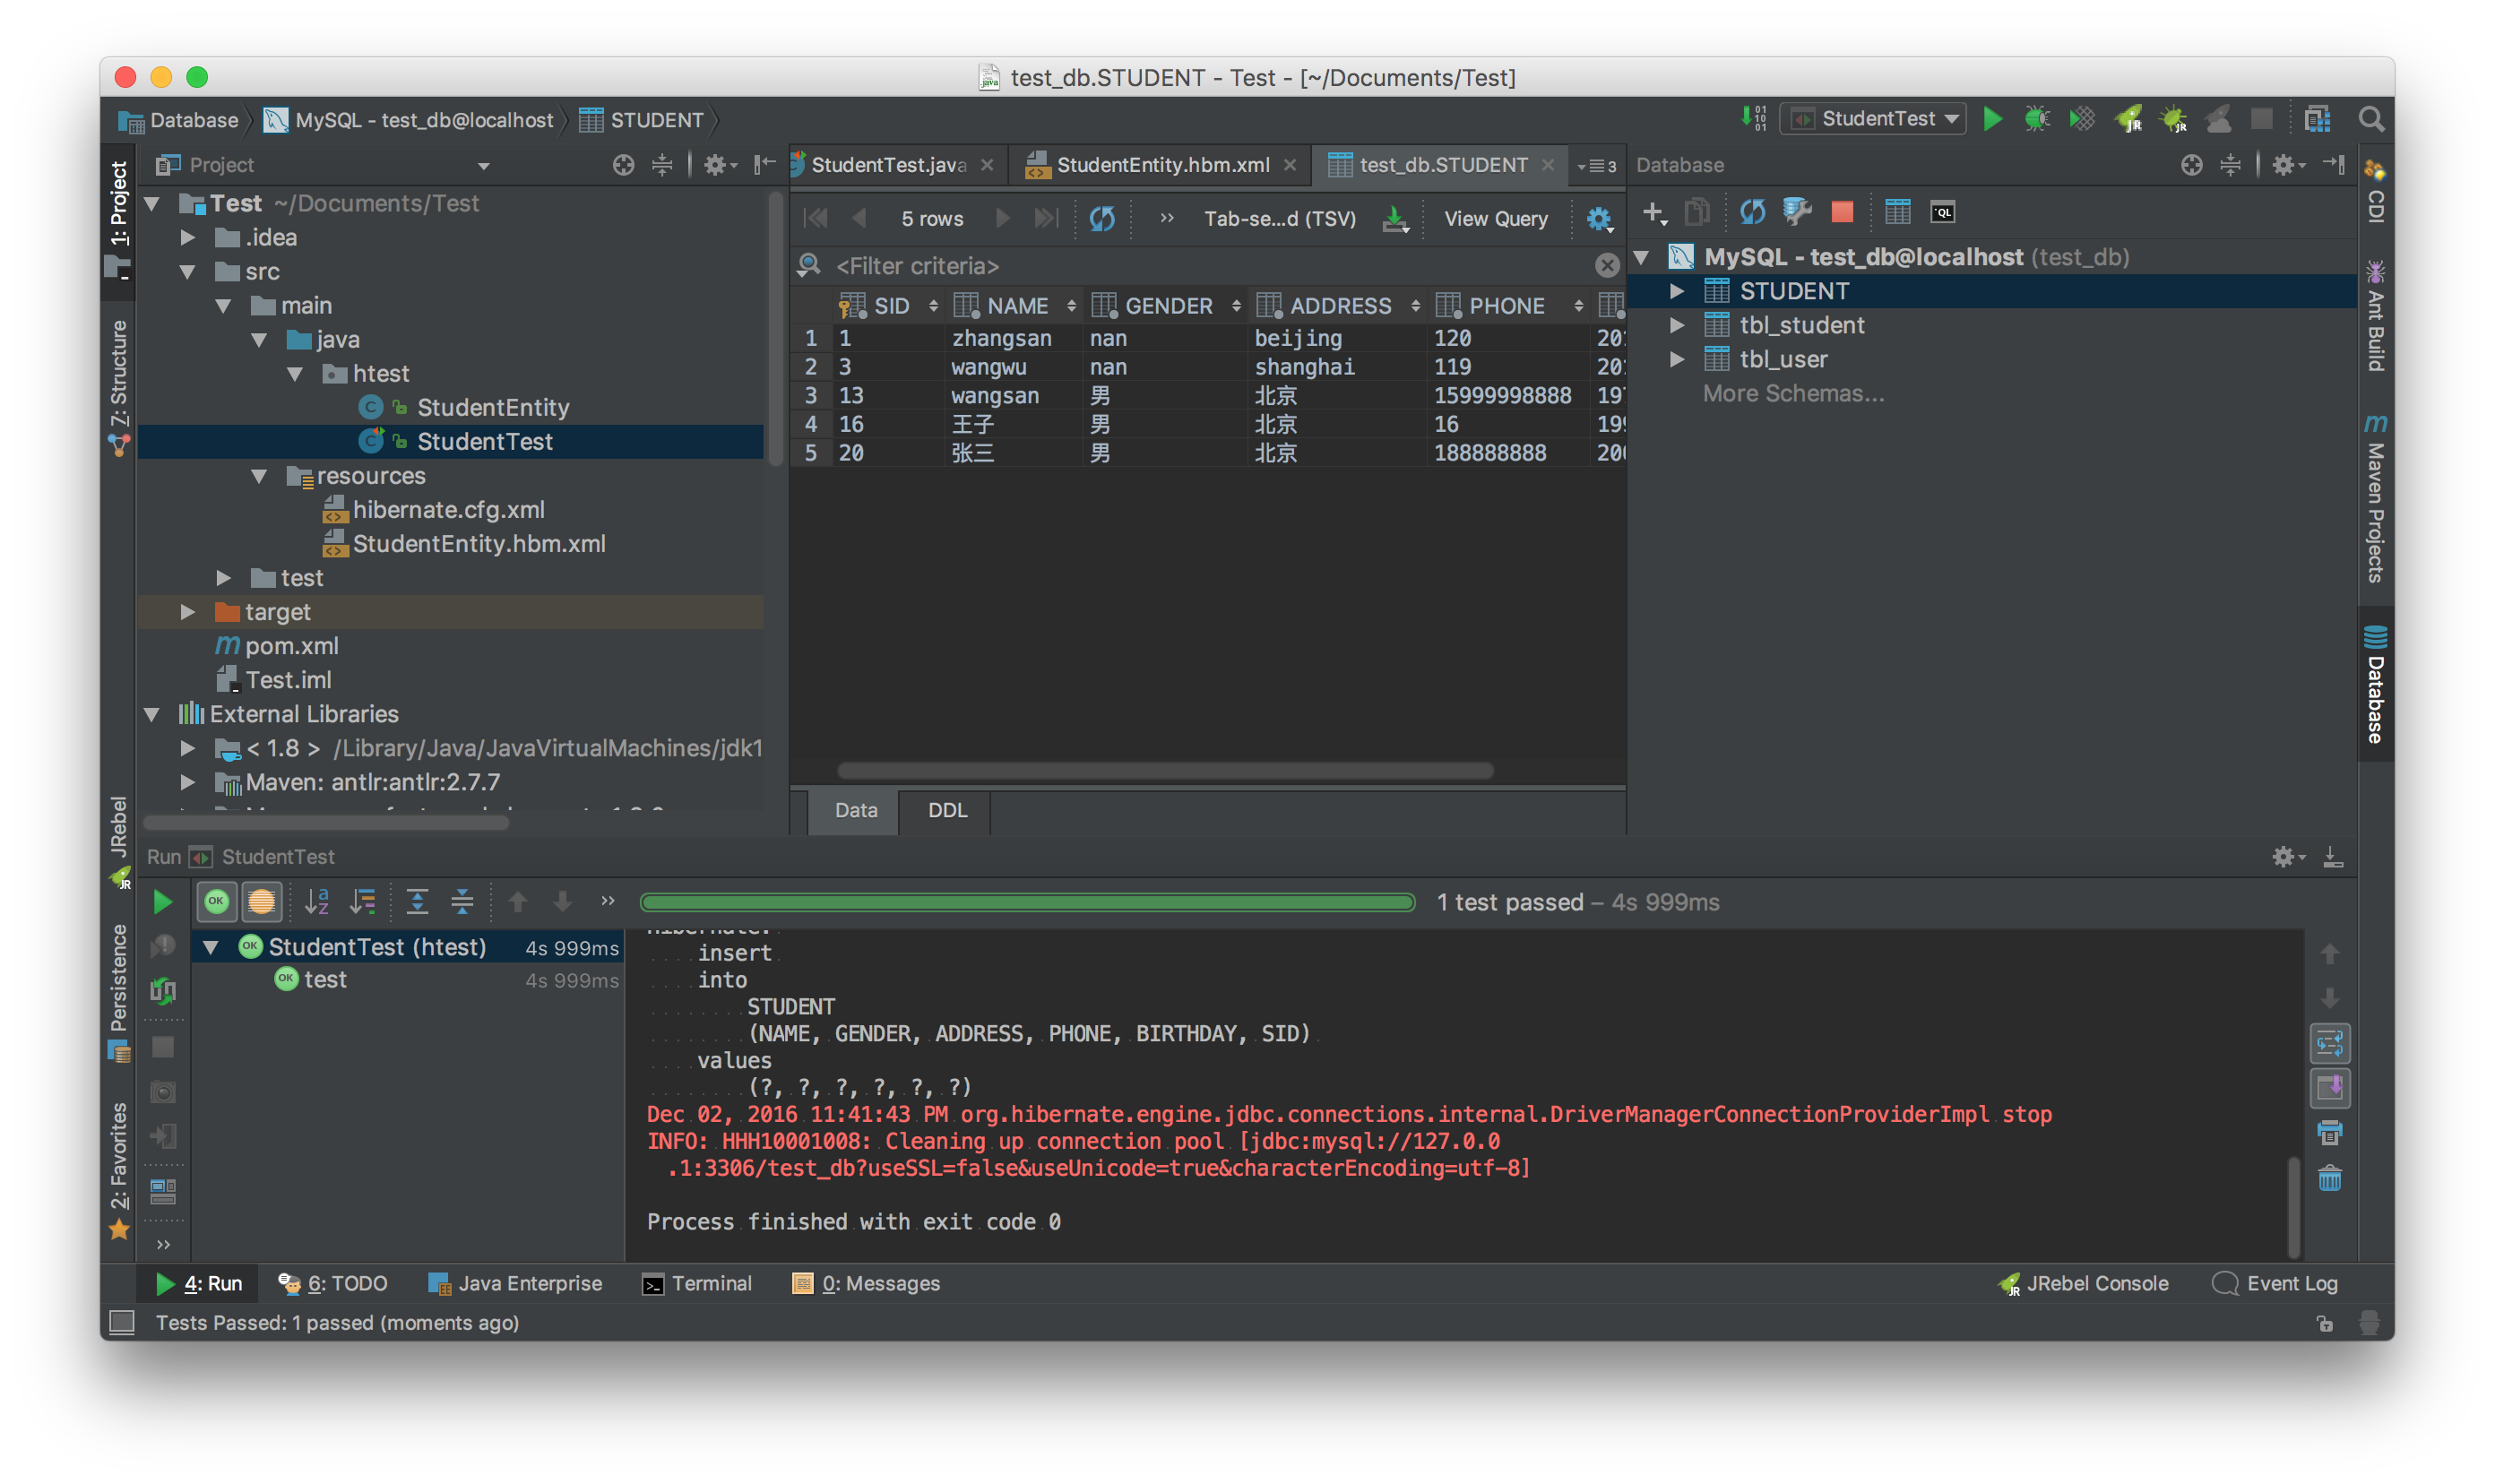This screenshot has width=2495, height=1484.
Task: Print console output icon
Action: (x=2329, y=1133)
